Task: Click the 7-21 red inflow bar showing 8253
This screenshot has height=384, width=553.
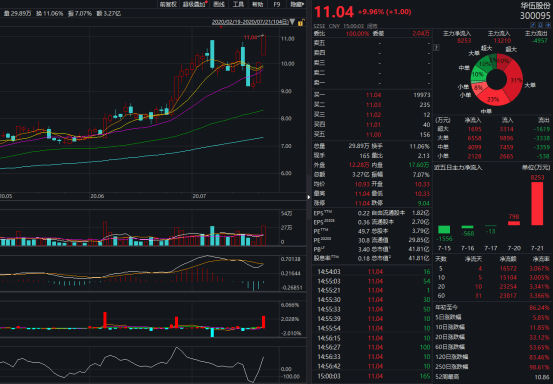Action: (537, 203)
